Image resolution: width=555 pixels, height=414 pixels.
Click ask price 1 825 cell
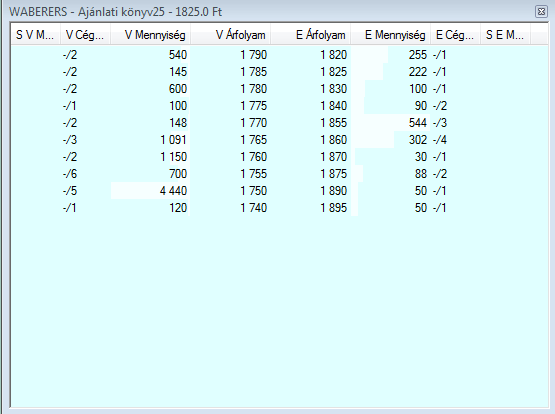click(x=333, y=72)
